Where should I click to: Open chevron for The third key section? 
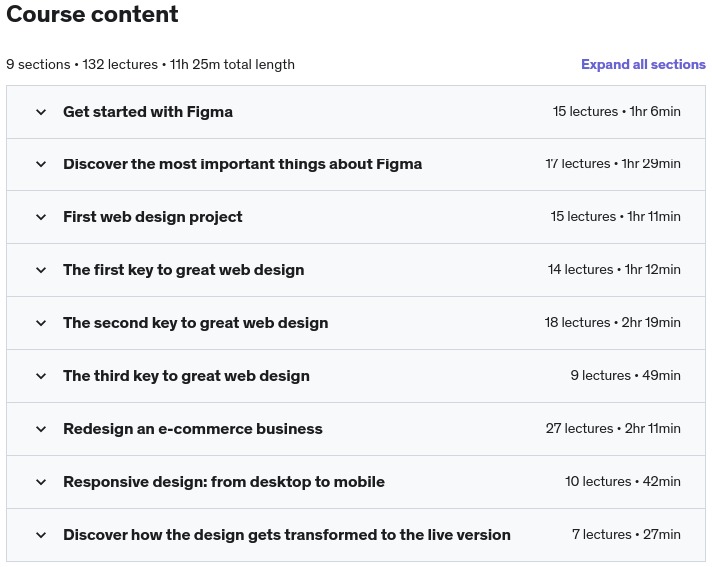[x=41, y=376]
